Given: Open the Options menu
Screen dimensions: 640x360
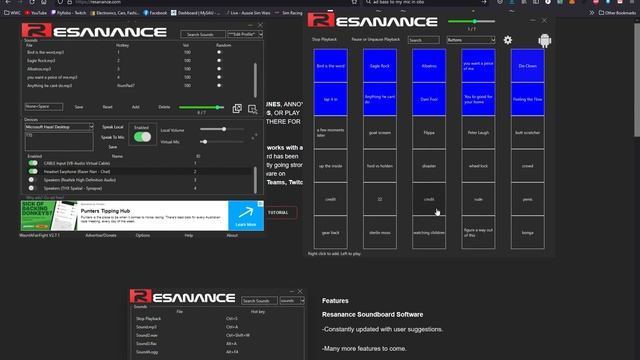Looking at the screenshot, I should click(142, 236).
